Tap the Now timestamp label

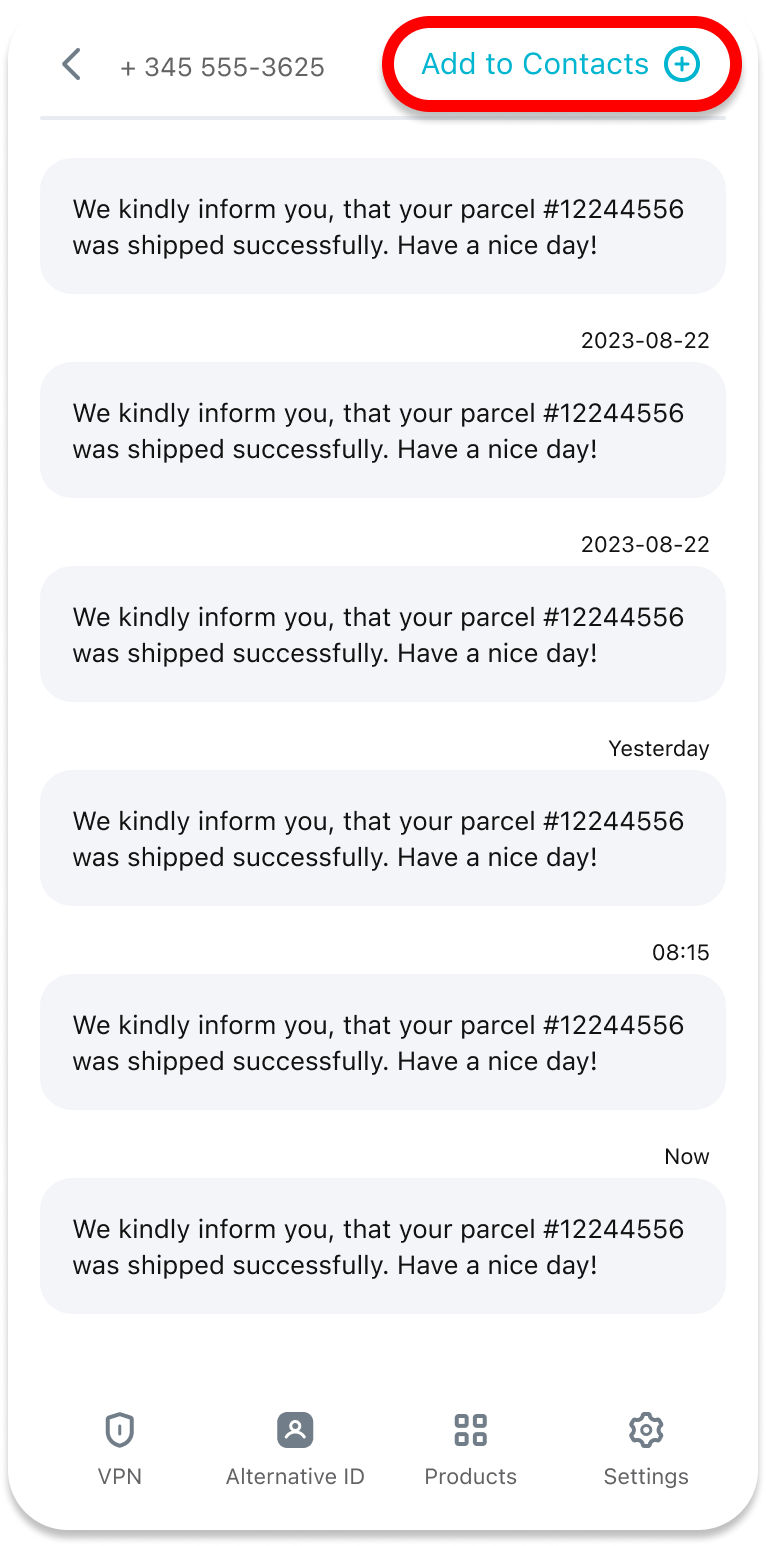coord(686,1157)
